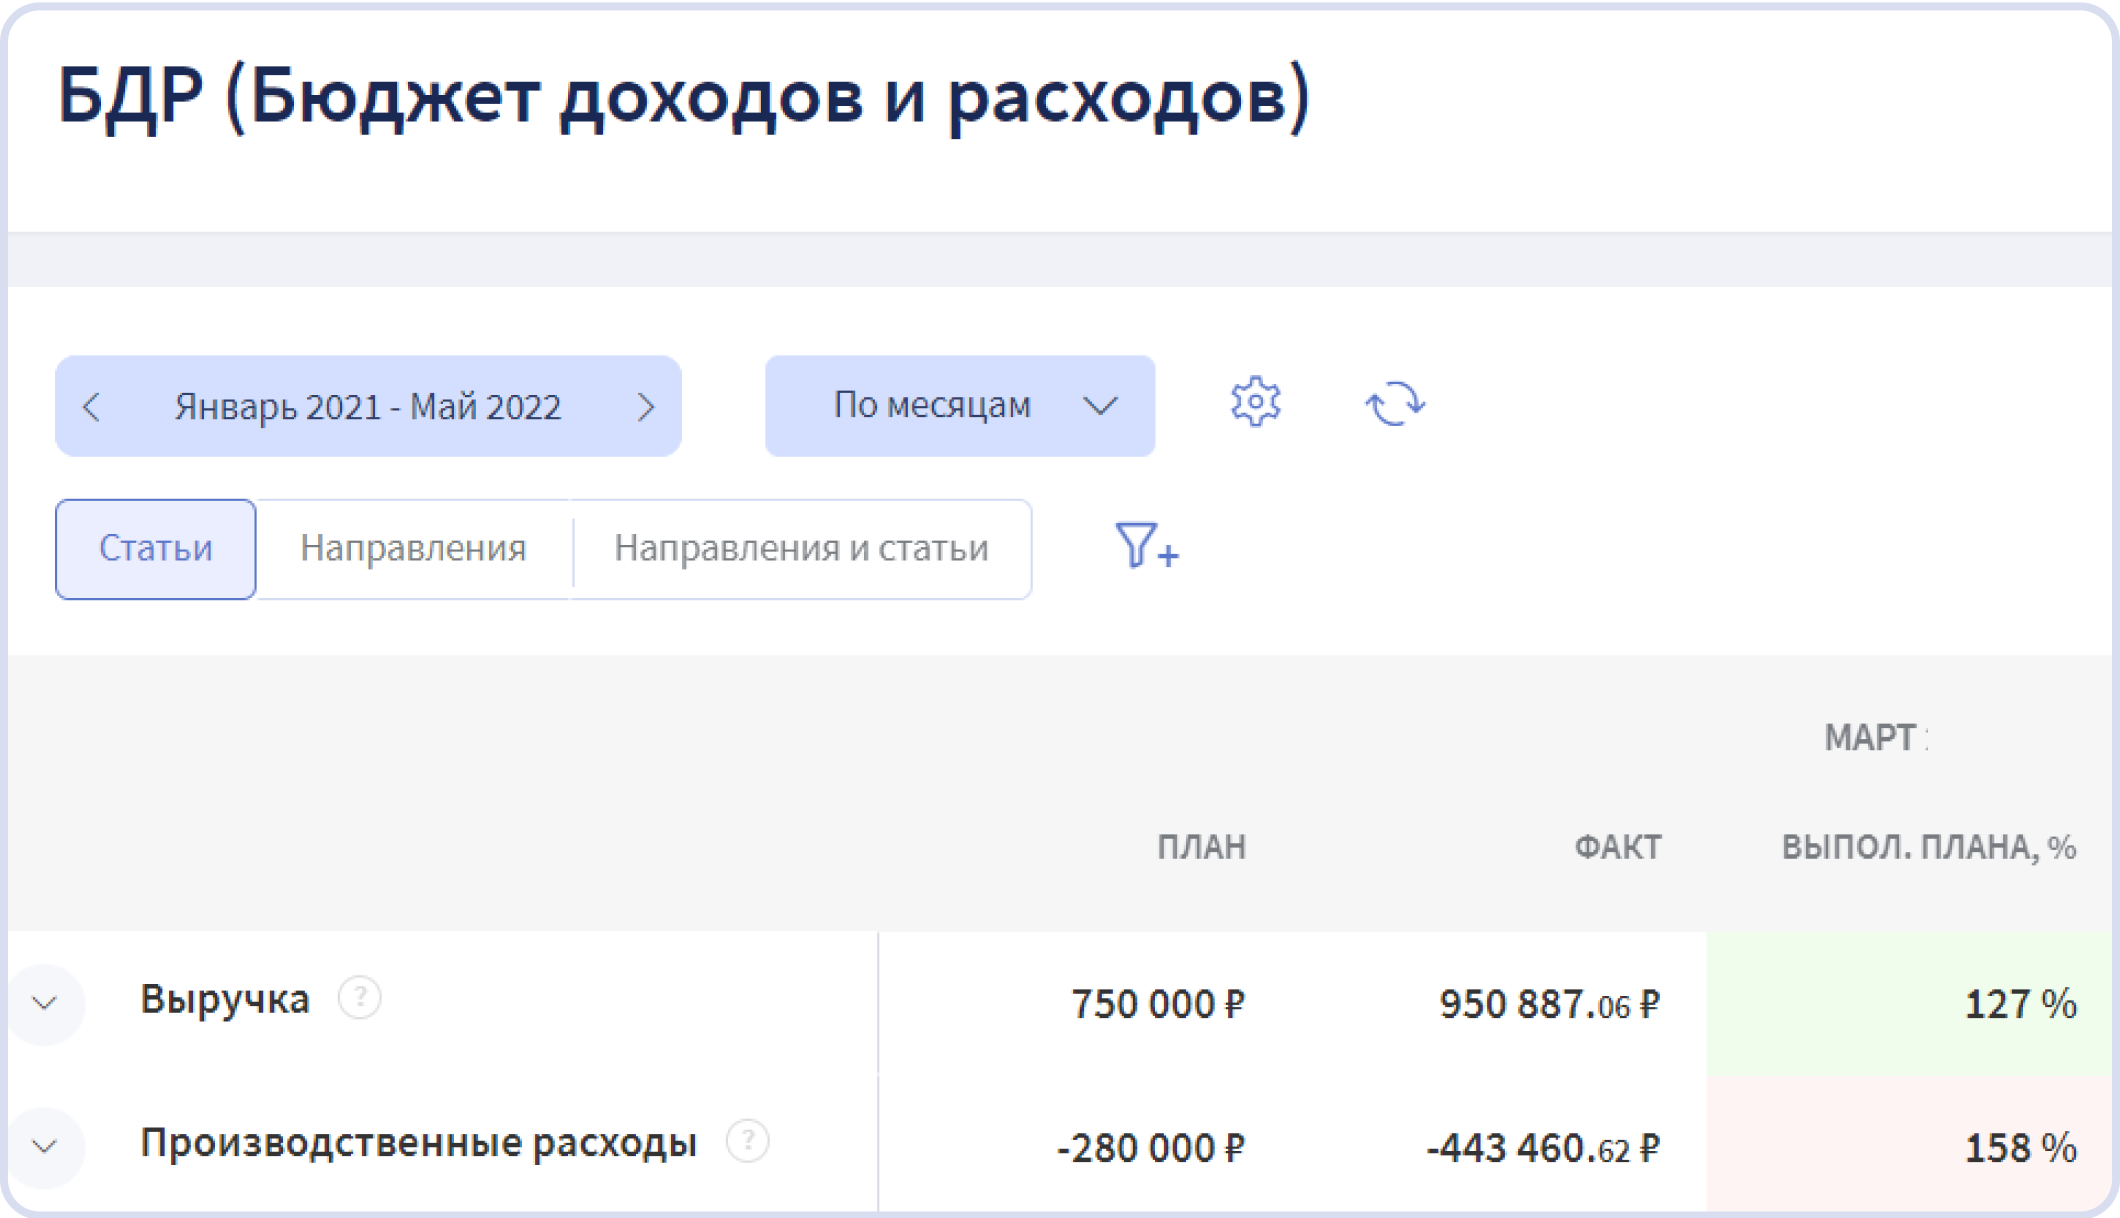This screenshot has width=2120, height=1218.
Task: Show help tooltip next to Производственные расходы
Action: click(748, 1141)
